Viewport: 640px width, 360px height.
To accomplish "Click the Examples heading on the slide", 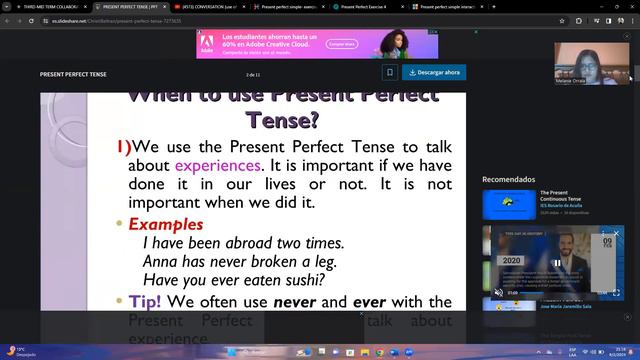I will 166,224.
